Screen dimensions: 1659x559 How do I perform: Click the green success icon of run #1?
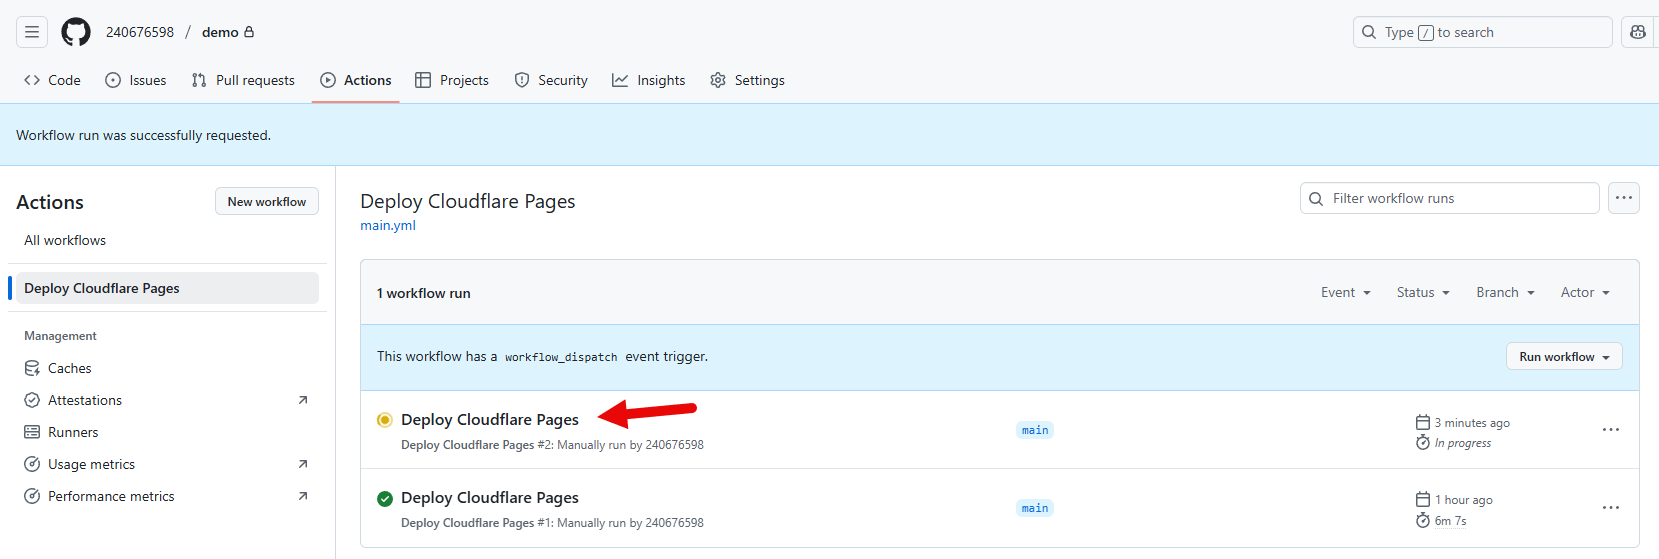[384, 498]
